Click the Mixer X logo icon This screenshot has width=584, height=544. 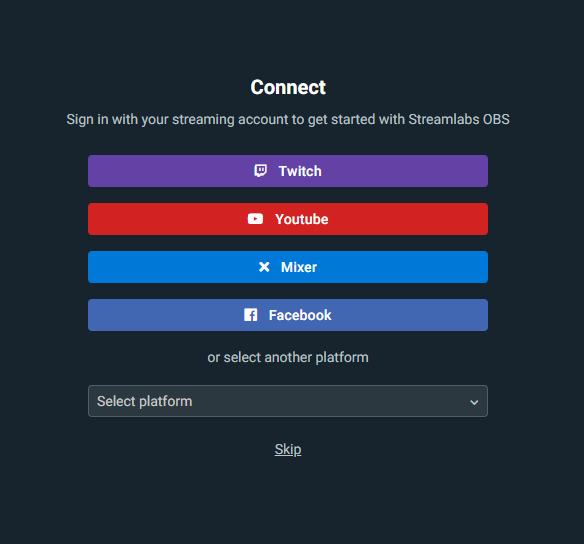click(x=264, y=267)
